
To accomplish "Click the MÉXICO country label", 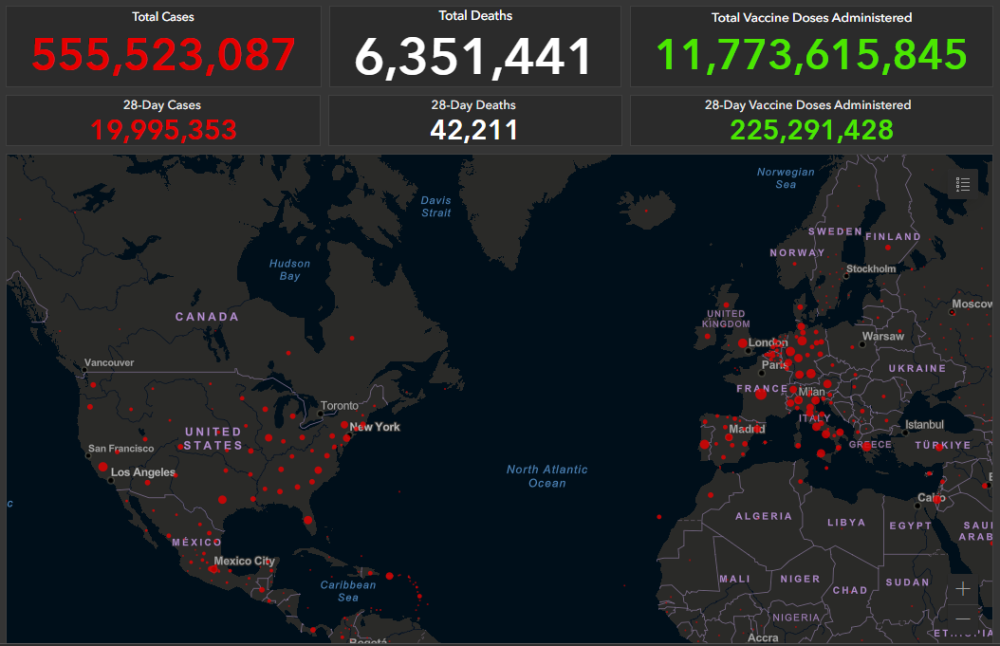I will (196, 542).
